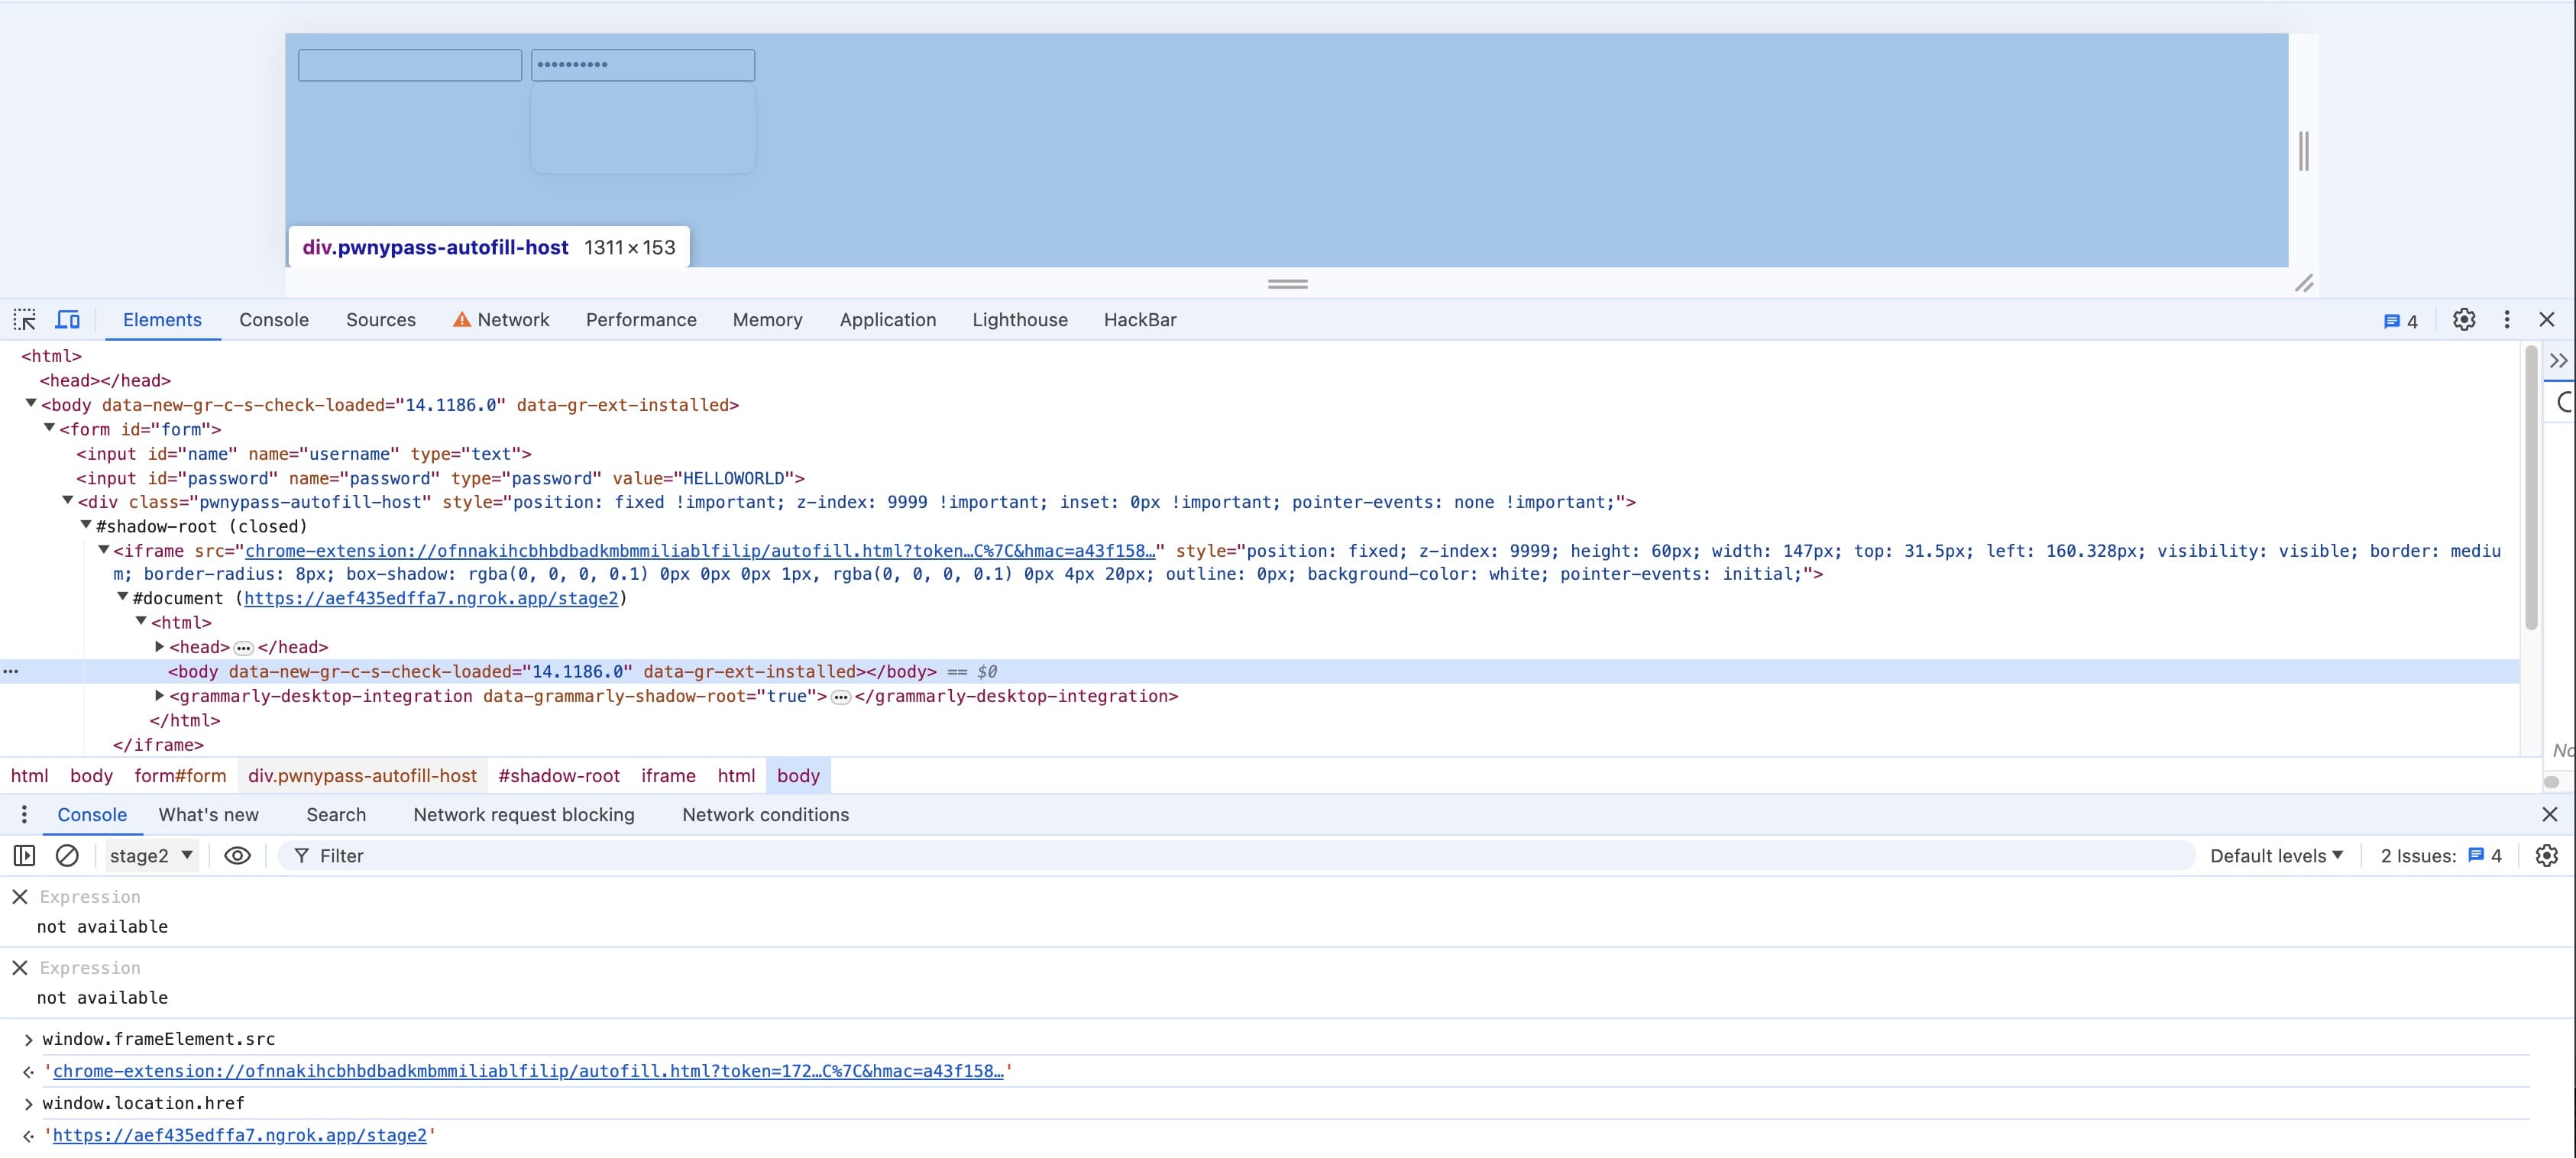Open drawer three-dot more tools menu
This screenshot has width=2576, height=1158.
coord(24,815)
